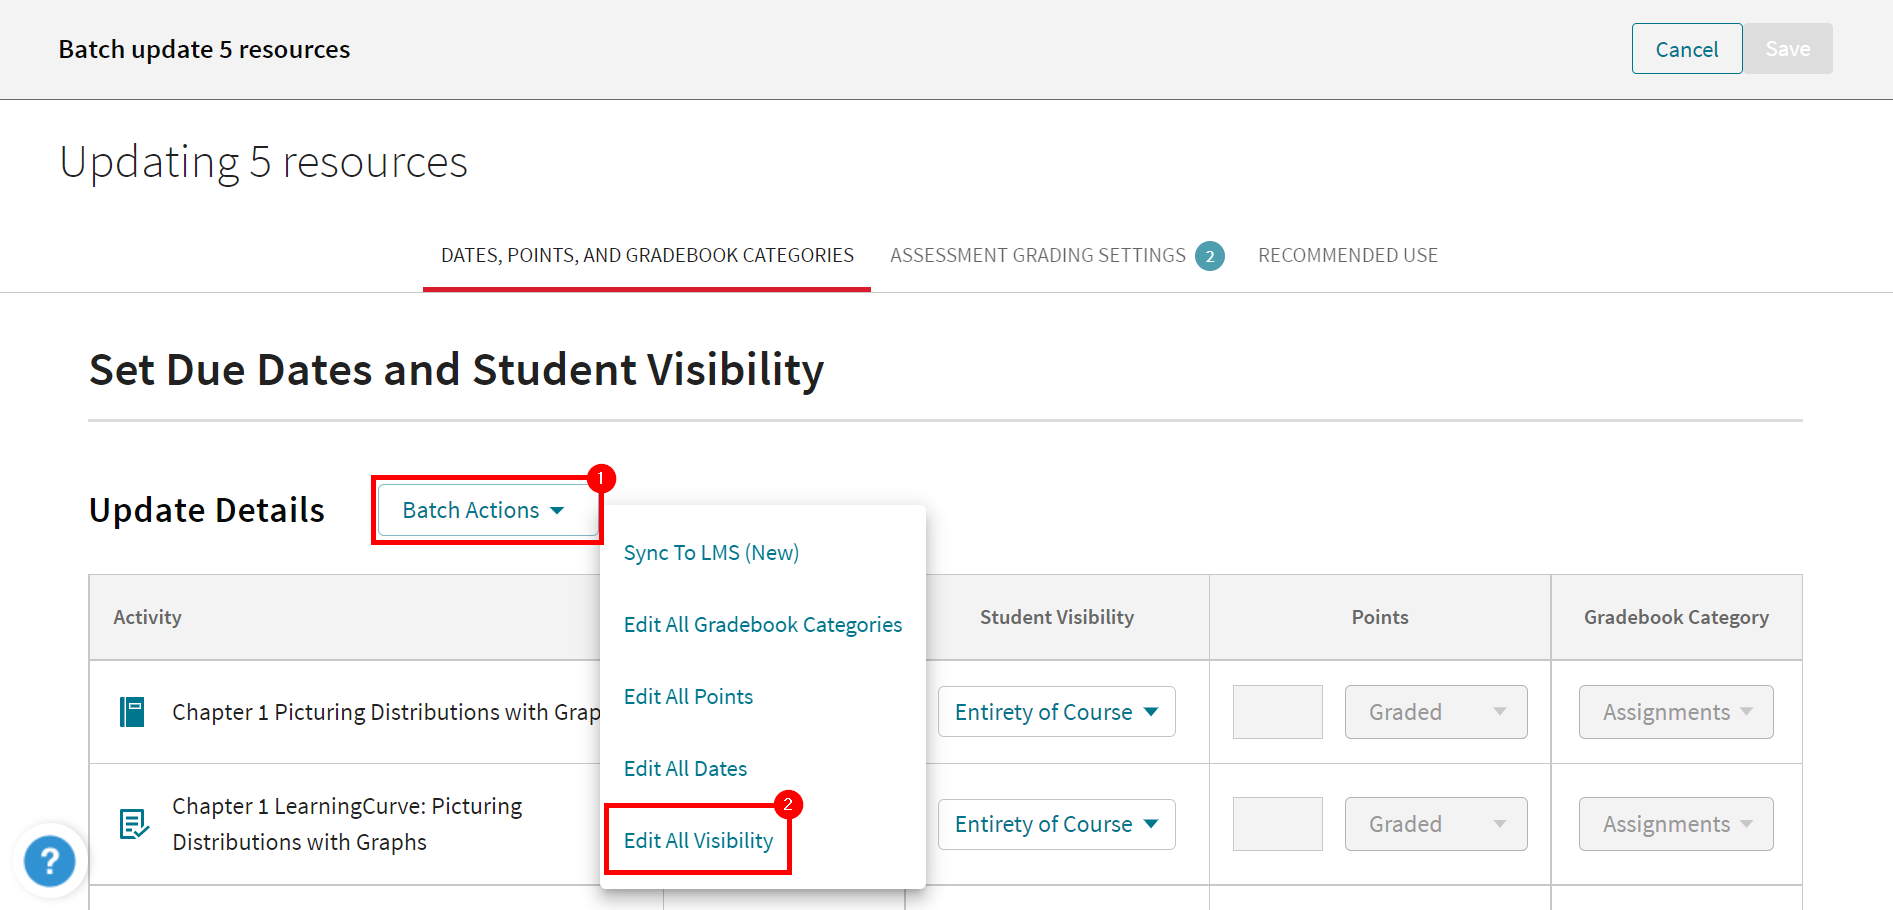This screenshot has height=910, width=1893.
Task: Select Sync To LMS (New)
Action: [711, 551]
